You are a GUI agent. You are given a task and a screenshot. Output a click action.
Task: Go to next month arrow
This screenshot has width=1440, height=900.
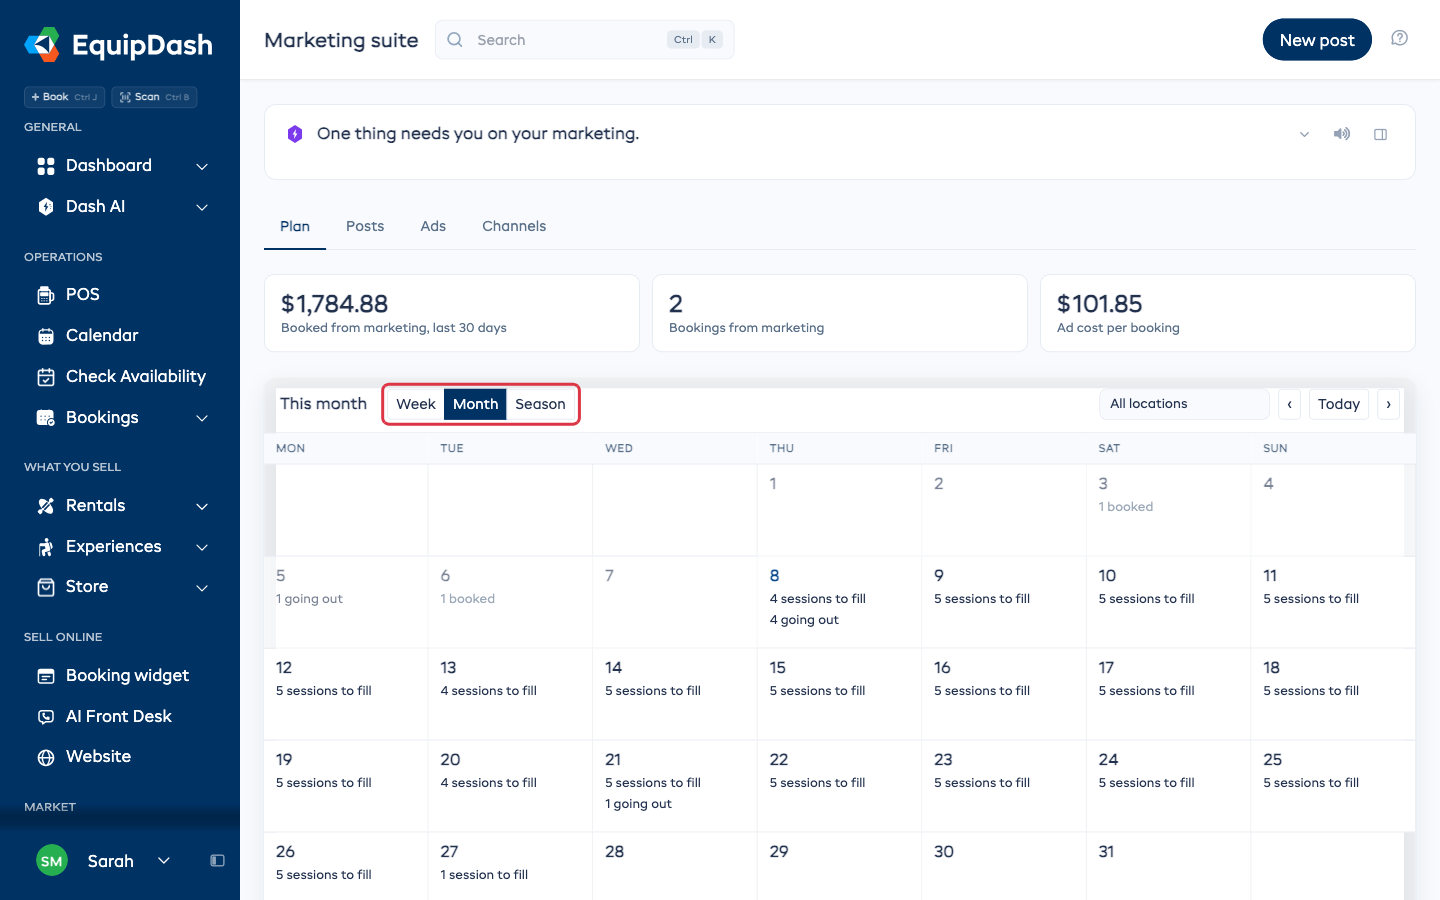point(1389,404)
